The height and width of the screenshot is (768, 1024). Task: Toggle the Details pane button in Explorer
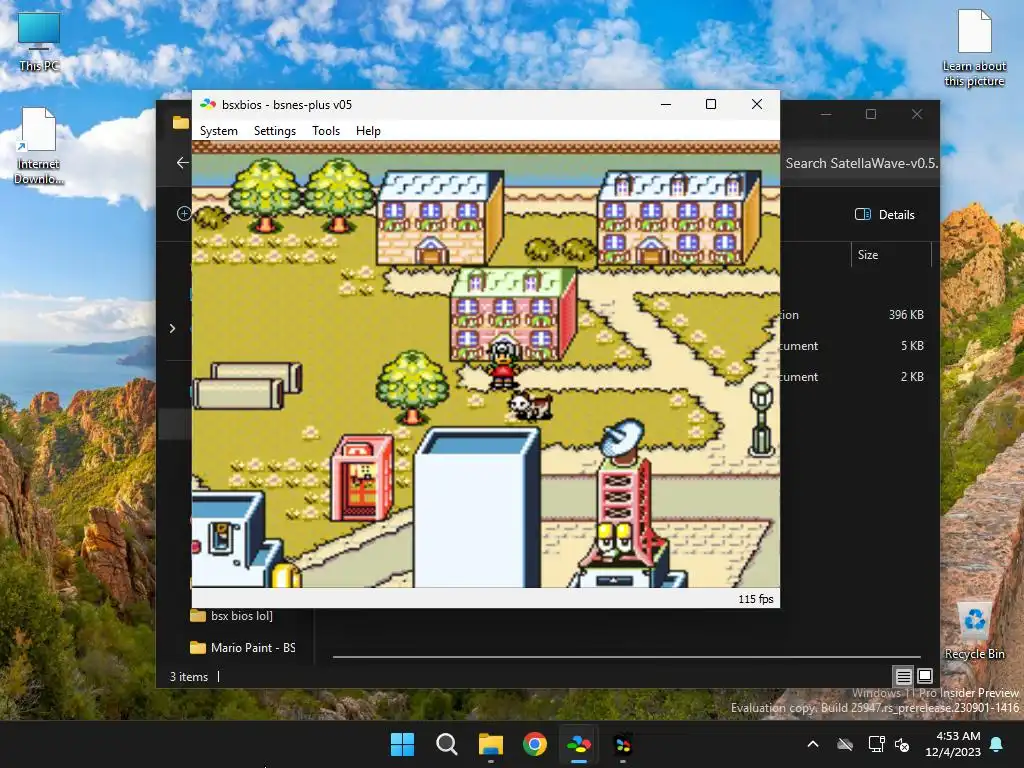pos(885,214)
